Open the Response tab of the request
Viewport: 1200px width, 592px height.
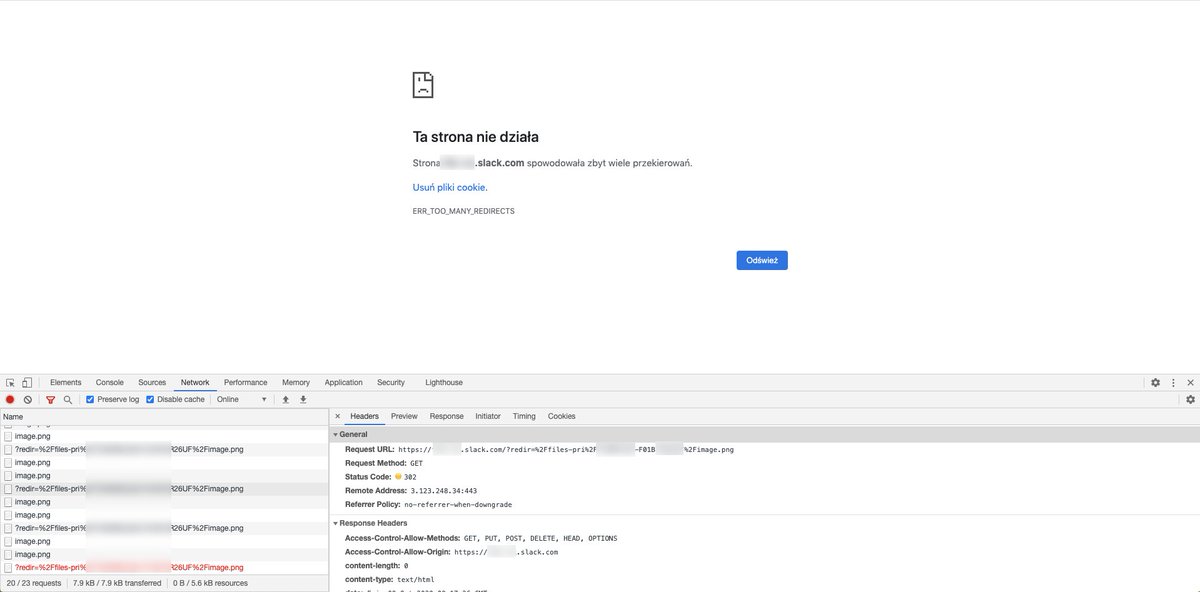point(446,416)
